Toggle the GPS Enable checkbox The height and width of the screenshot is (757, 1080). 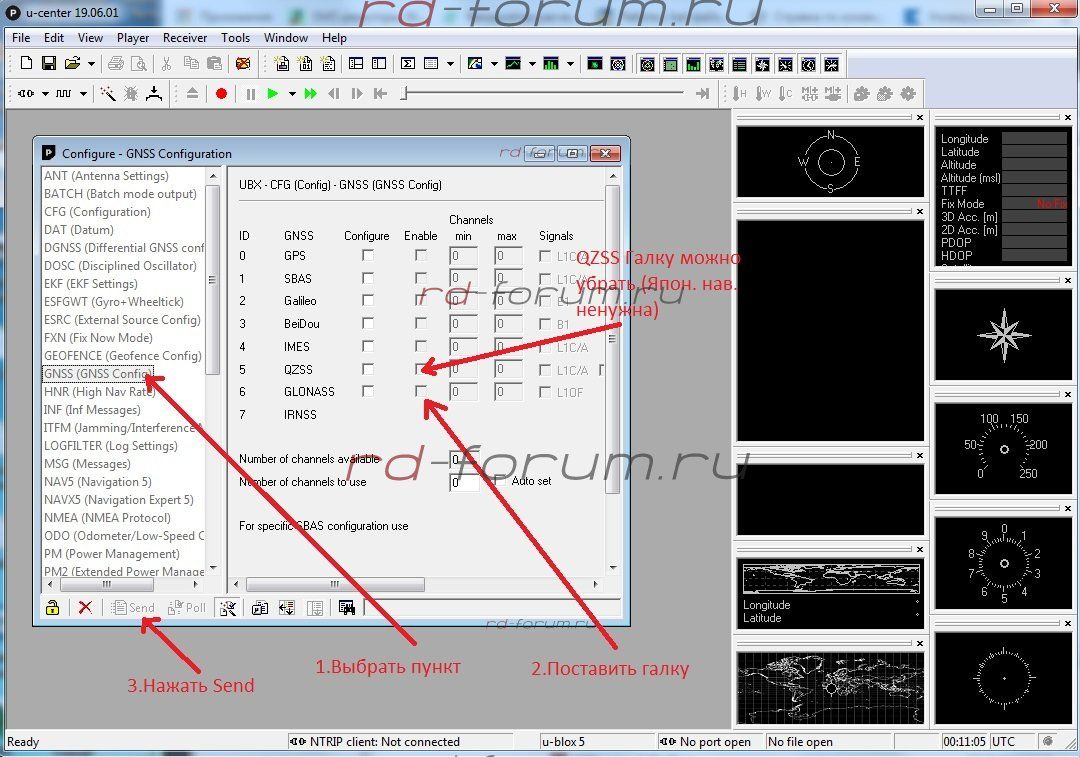421,256
